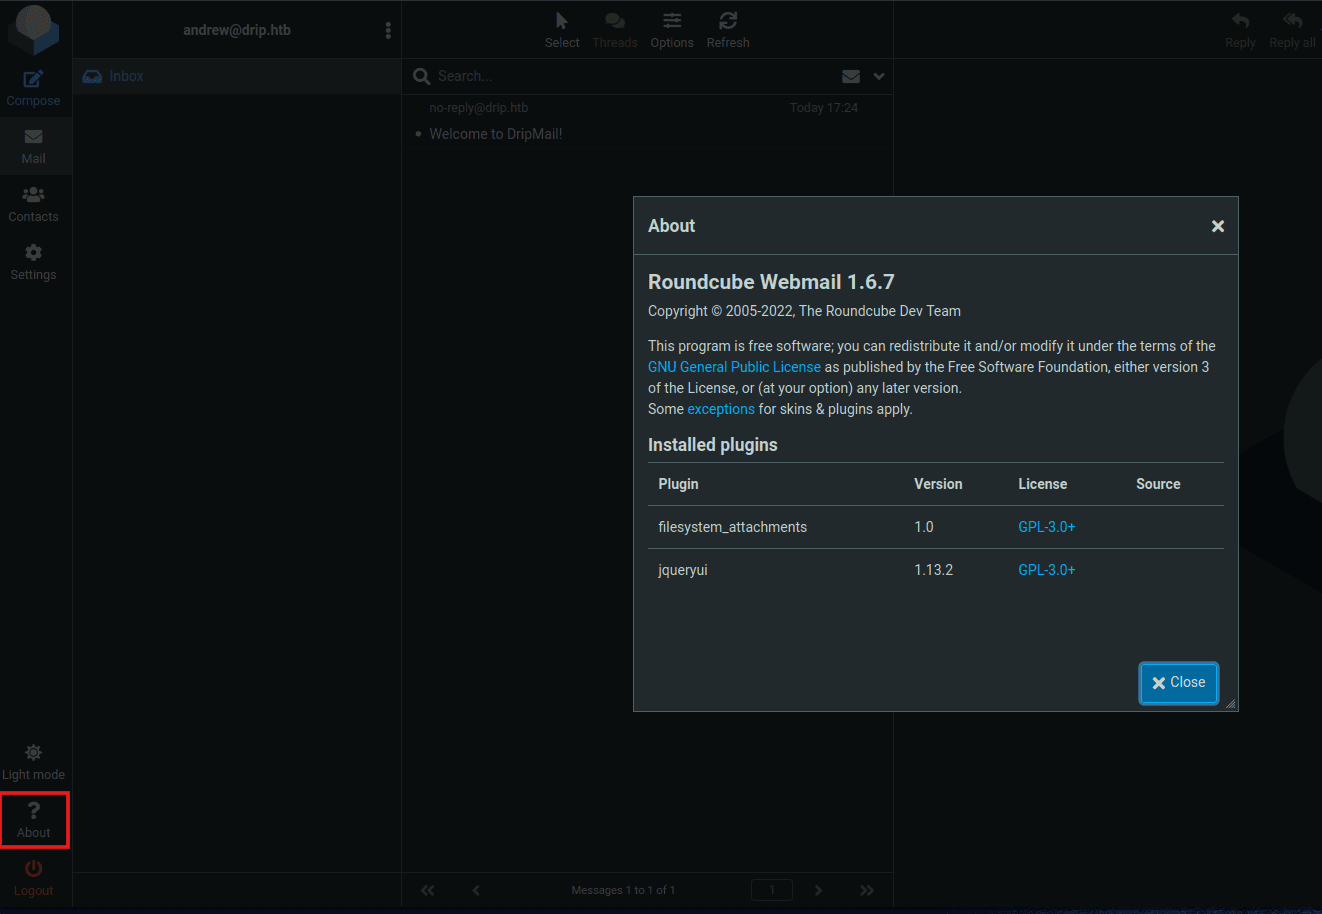Select the Inbox folder
1322x914 pixels.
click(x=237, y=76)
